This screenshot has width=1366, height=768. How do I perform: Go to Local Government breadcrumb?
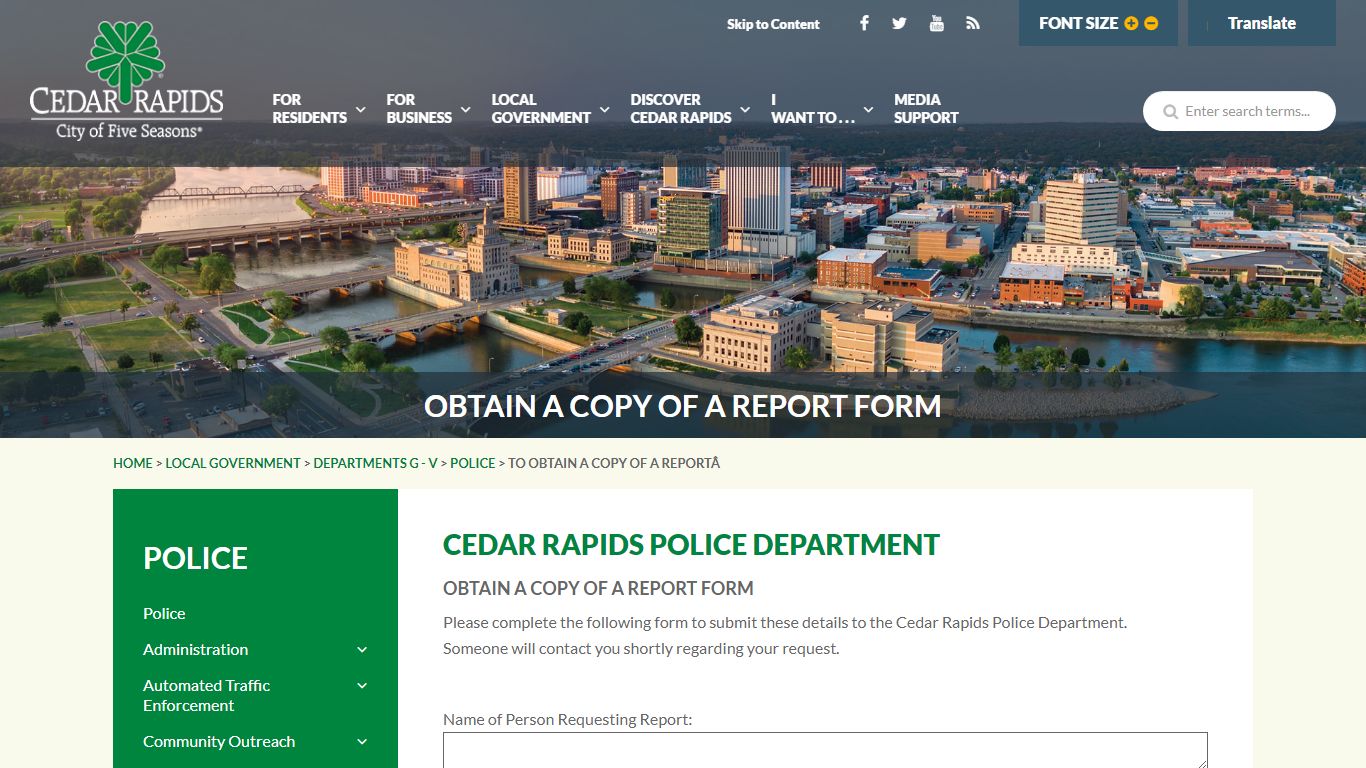pos(233,463)
